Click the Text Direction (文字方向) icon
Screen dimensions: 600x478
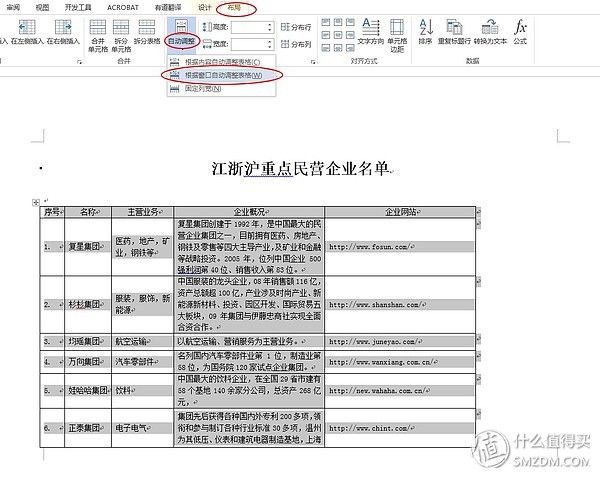pyautogui.click(x=371, y=27)
